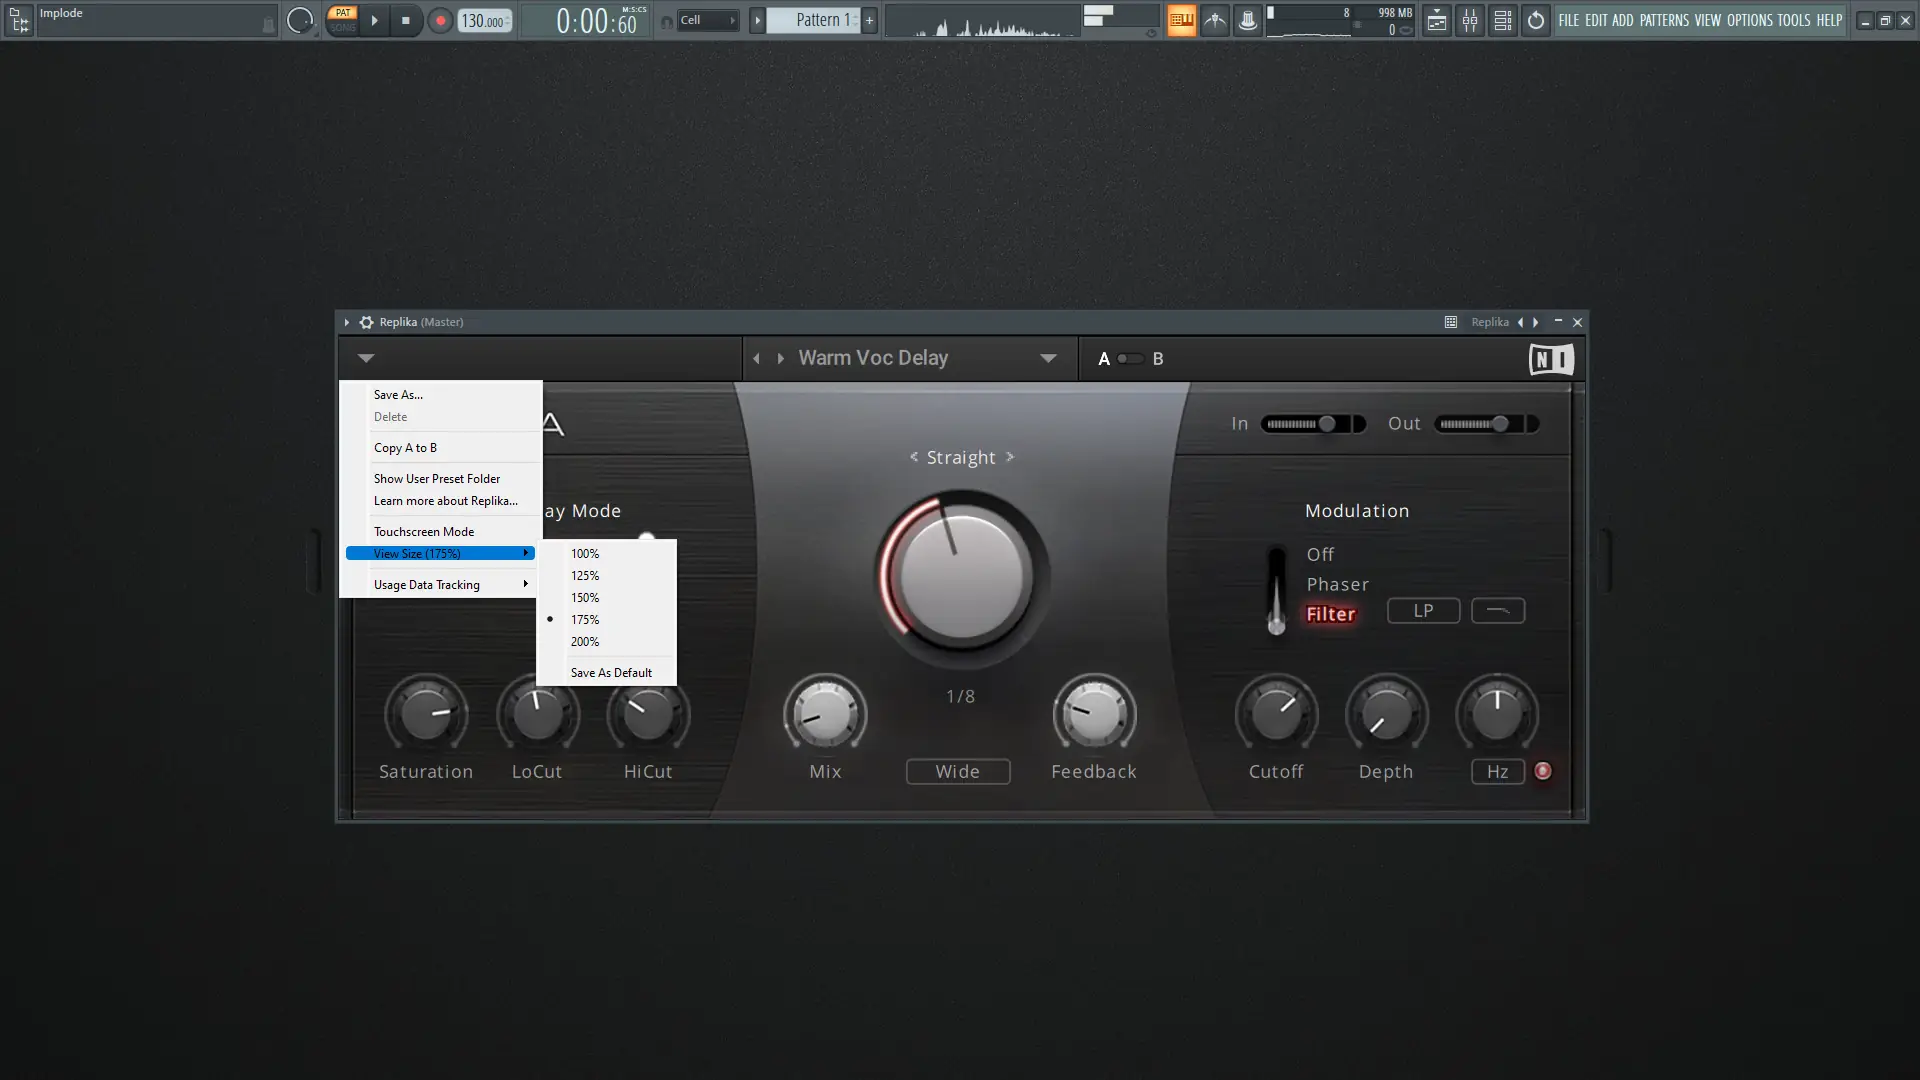Open the playlist view icon
The width and height of the screenshot is (1920, 1080).
pos(1437,20)
